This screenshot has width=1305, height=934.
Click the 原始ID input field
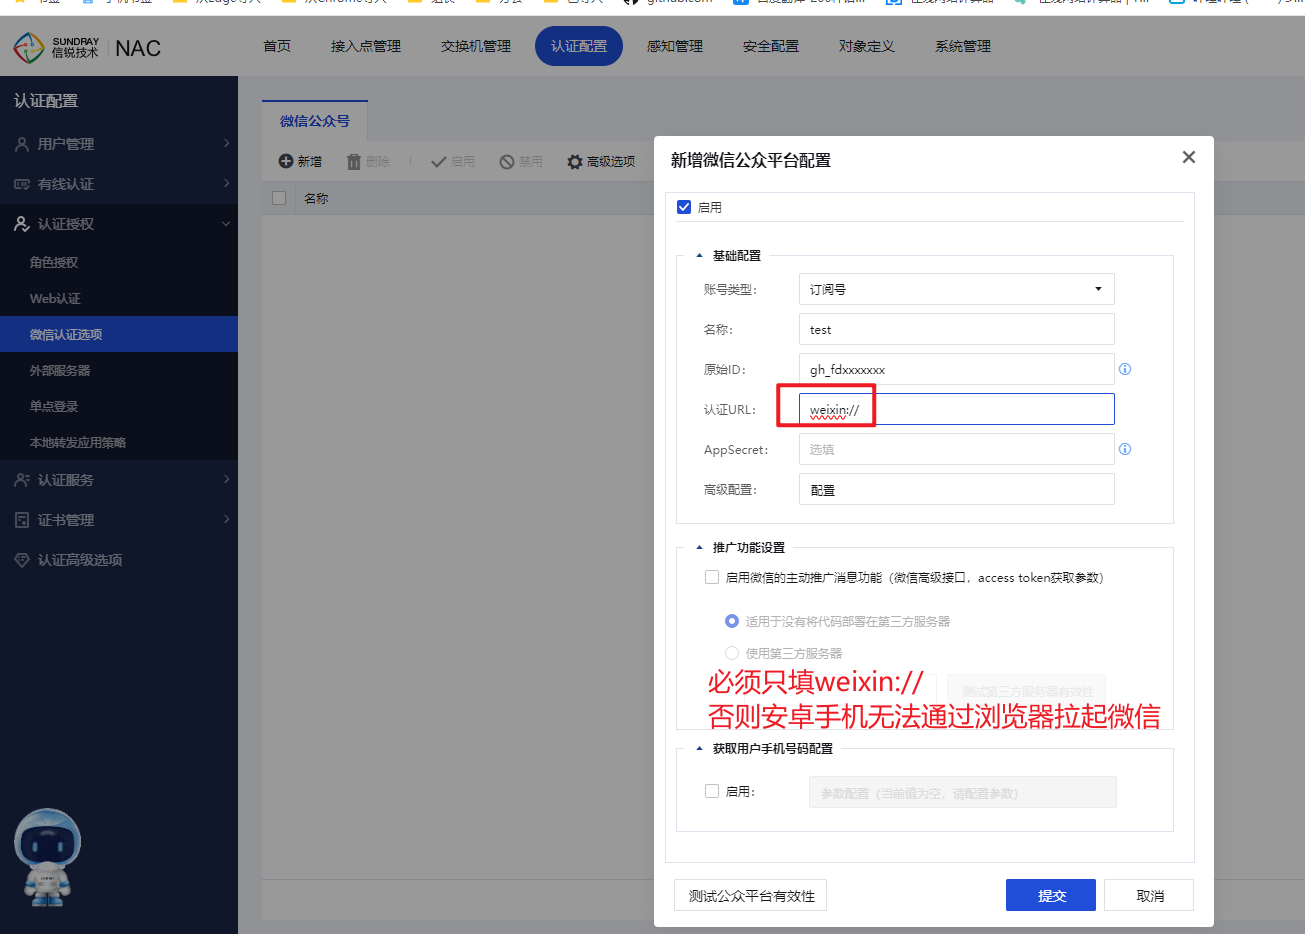click(x=957, y=369)
